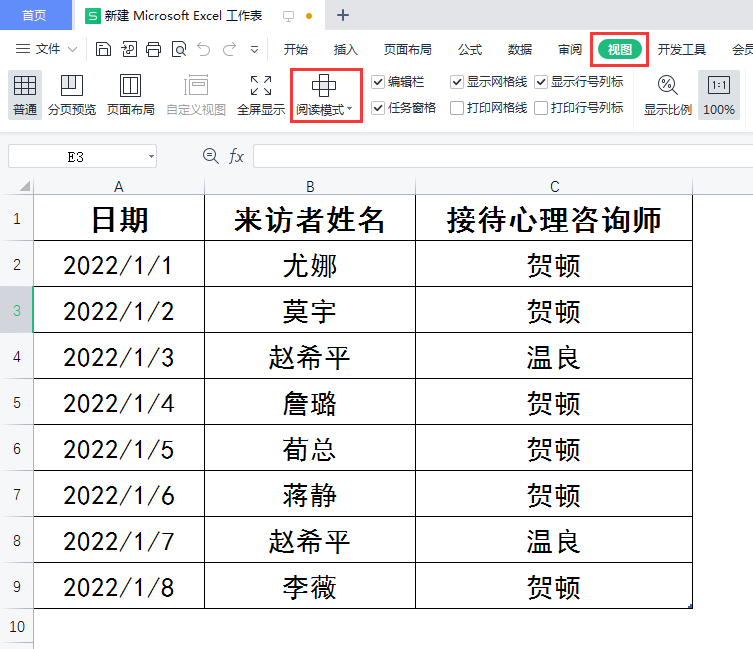Open the 插入 ribbon tab
The height and width of the screenshot is (649, 753).
(345, 49)
